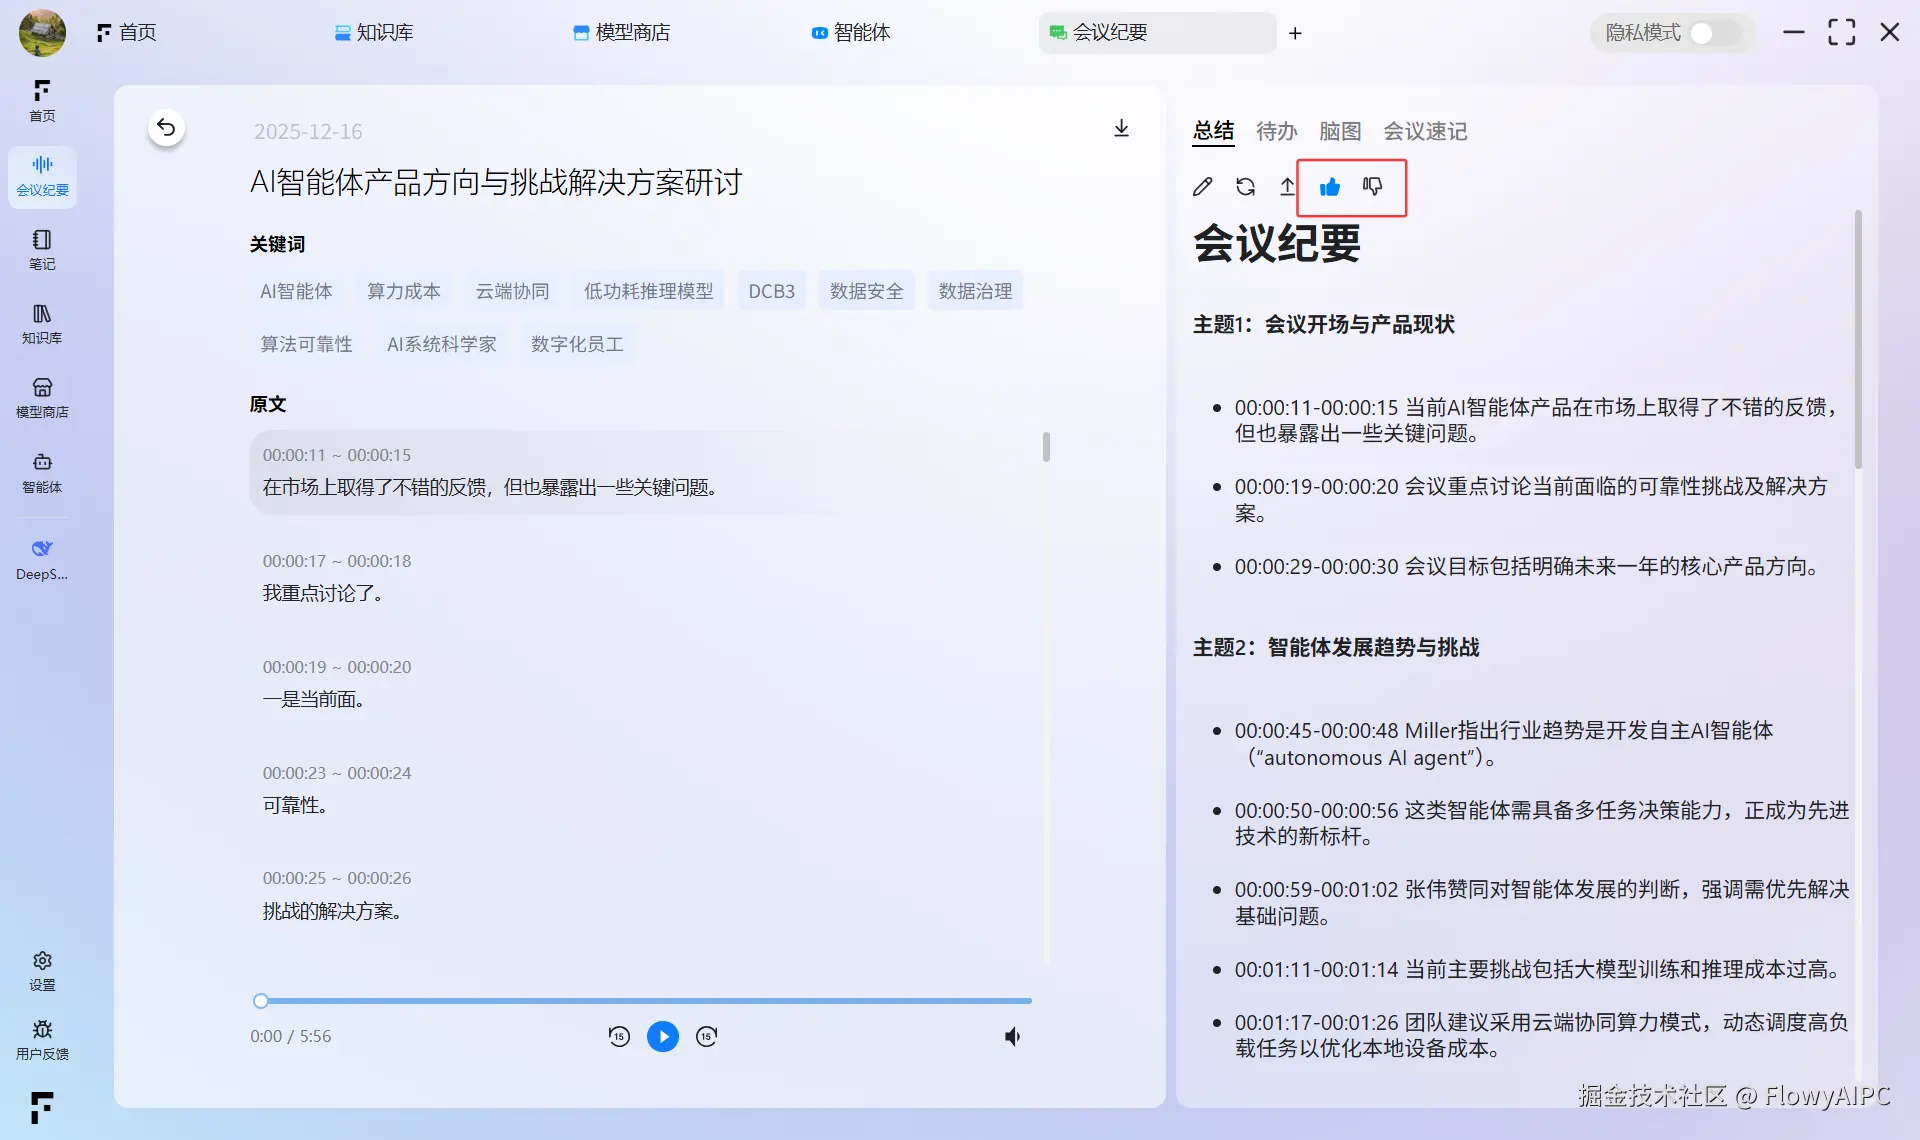Edit the summary with pencil icon
1920x1140 pixels.
[1203, 187]
